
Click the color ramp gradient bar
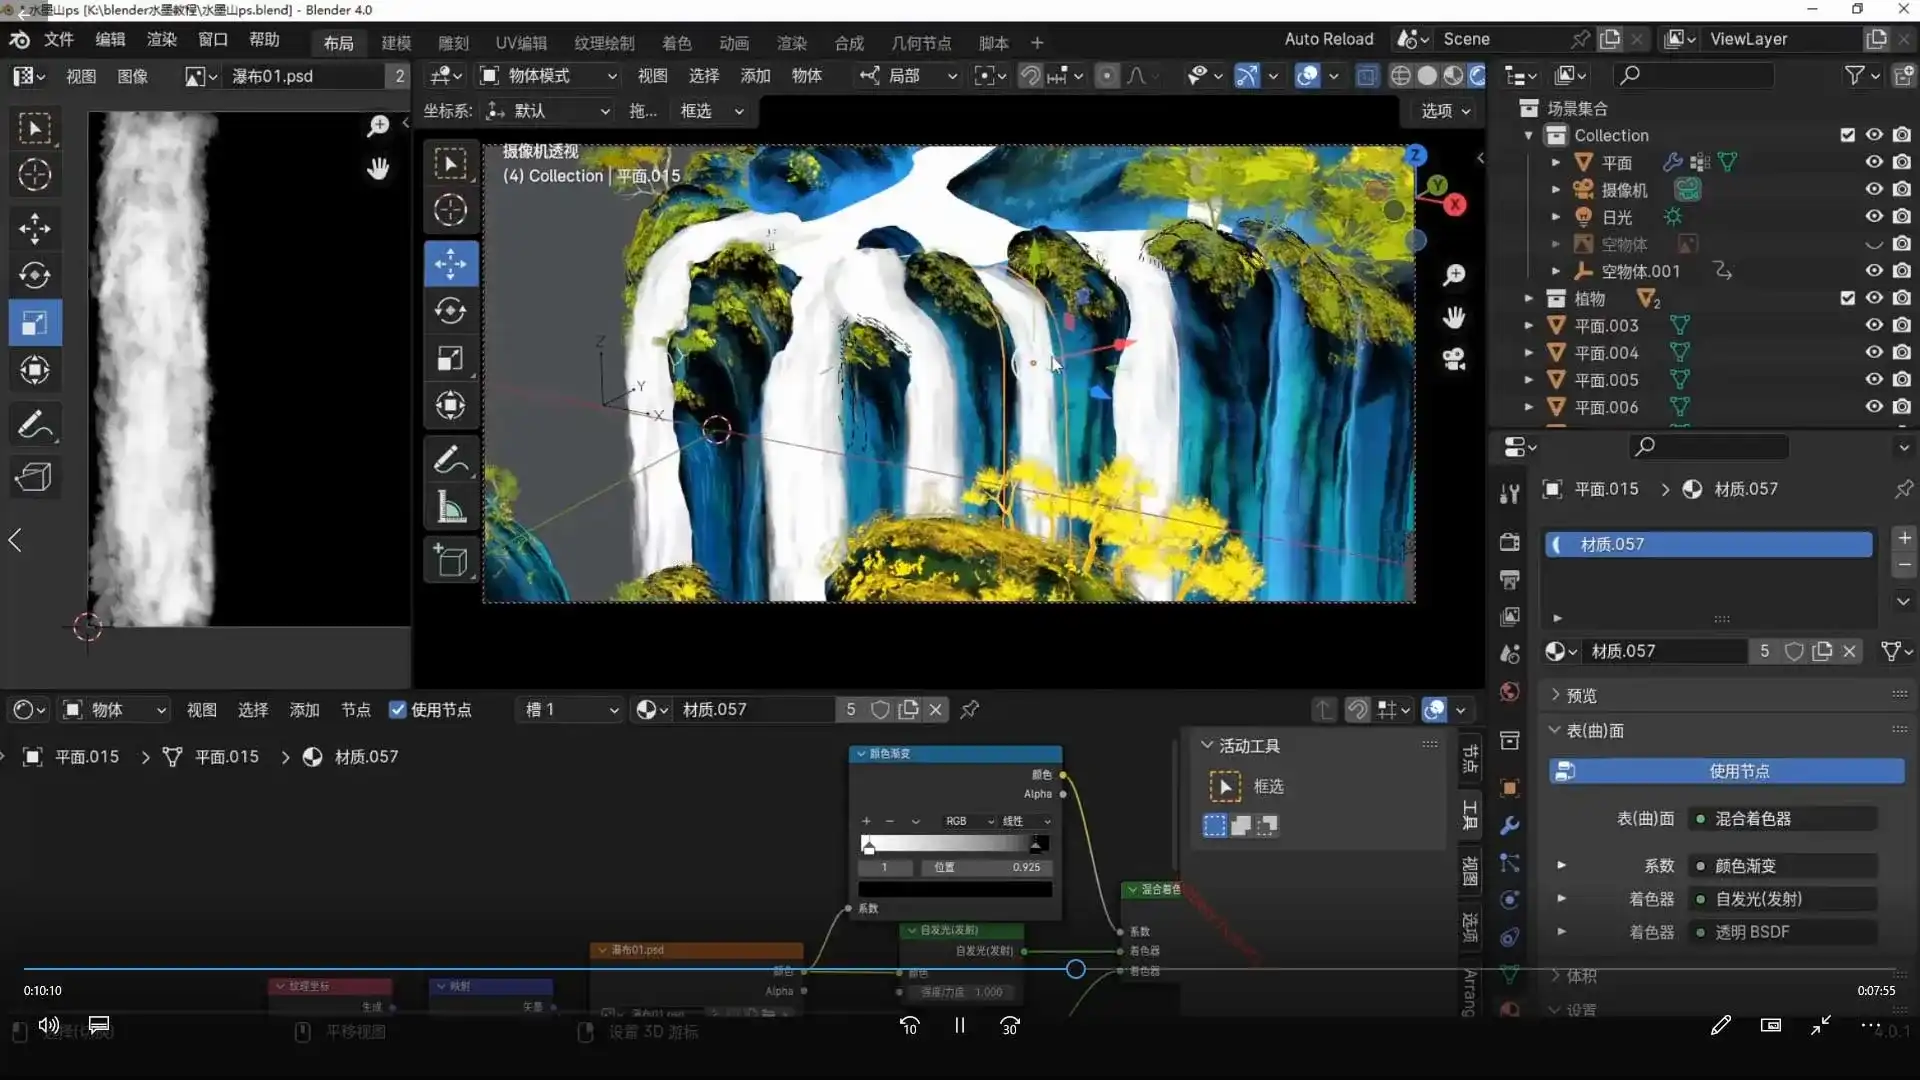click(954, 844)
